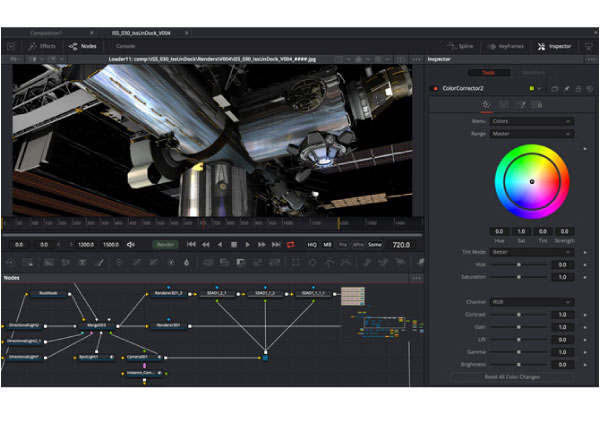Switch to the ISS_030_IssUnDock_V004 tab

pyautogui.click(x=141, y=33)
